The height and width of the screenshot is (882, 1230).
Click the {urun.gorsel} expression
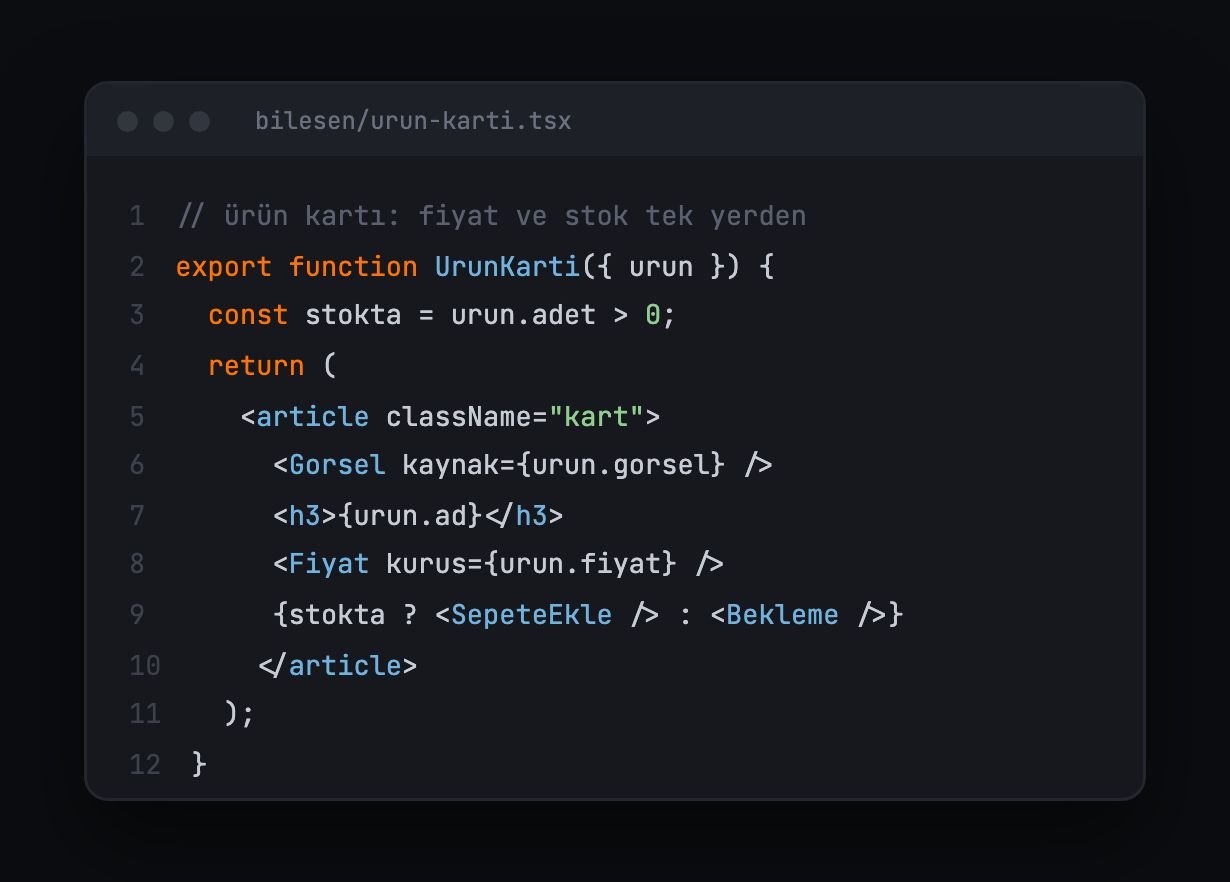620,465
